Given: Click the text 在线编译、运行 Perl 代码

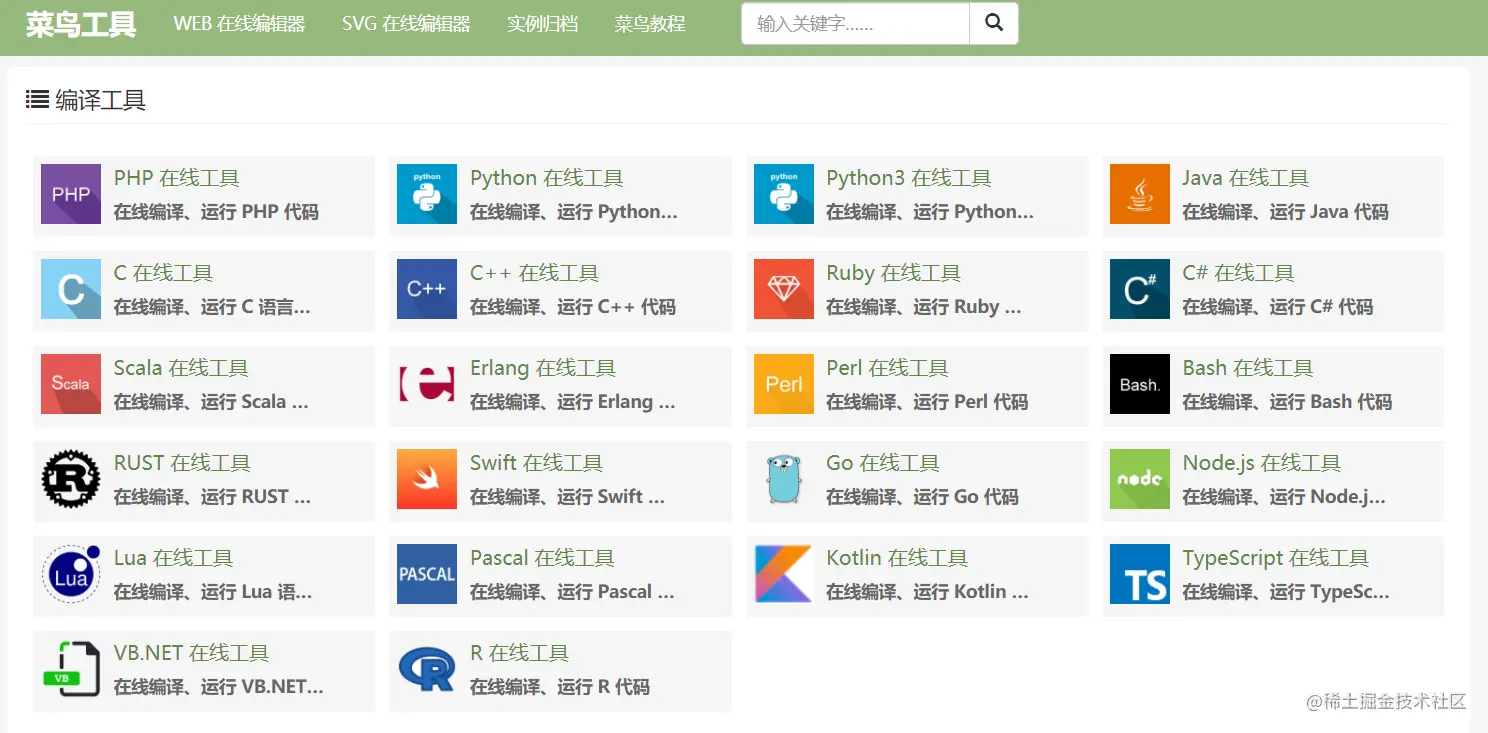Looking at the screenshot, I should [927, 402].
